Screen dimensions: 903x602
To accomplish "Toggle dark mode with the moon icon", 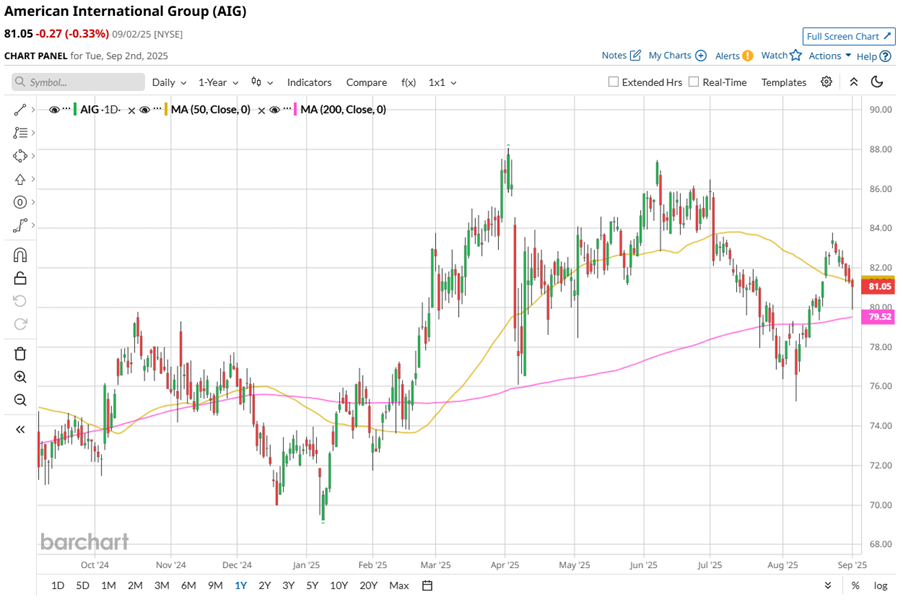I will (877, 82).
